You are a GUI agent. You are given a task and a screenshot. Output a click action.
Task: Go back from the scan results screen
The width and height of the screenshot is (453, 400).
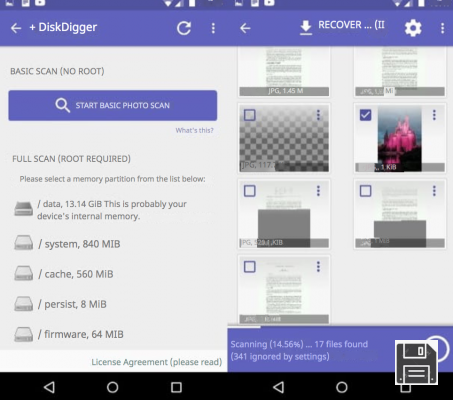[245, 28]
